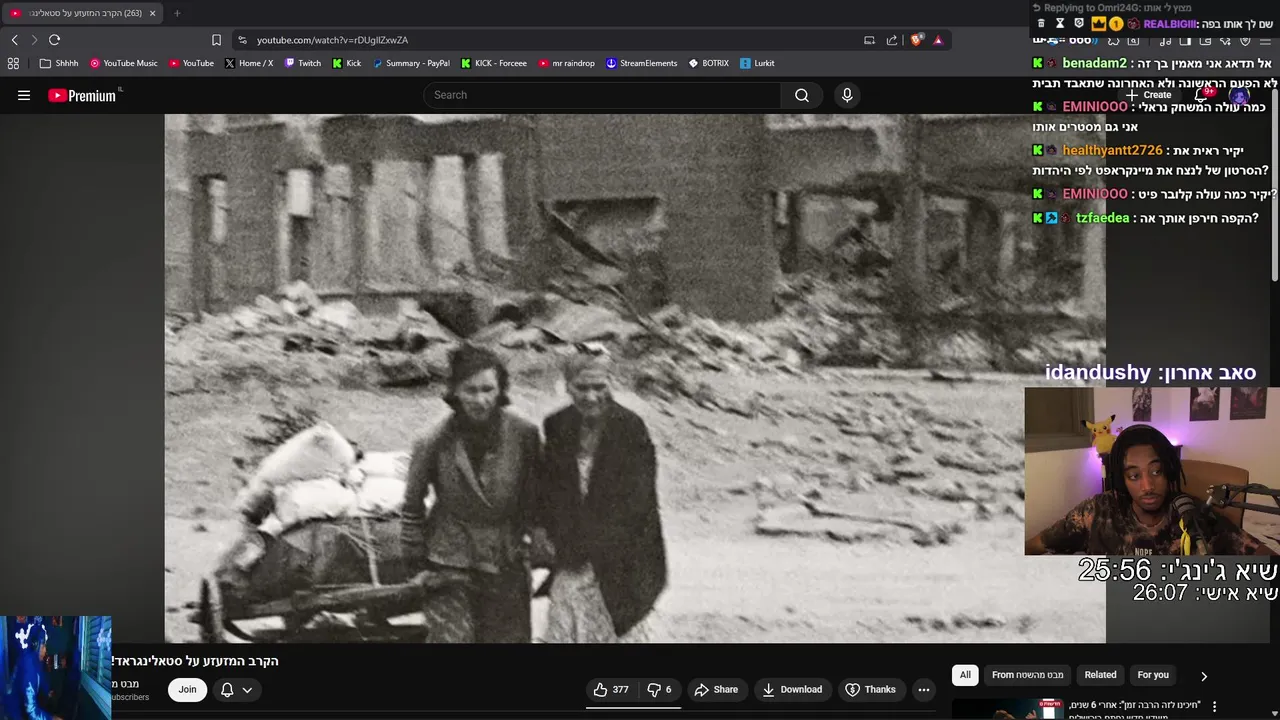Image resolution: width=1280 pixels, height=720 pixels.
Task: Open the Summary - PayPal bookmark
Action: [x=411, y=63]
